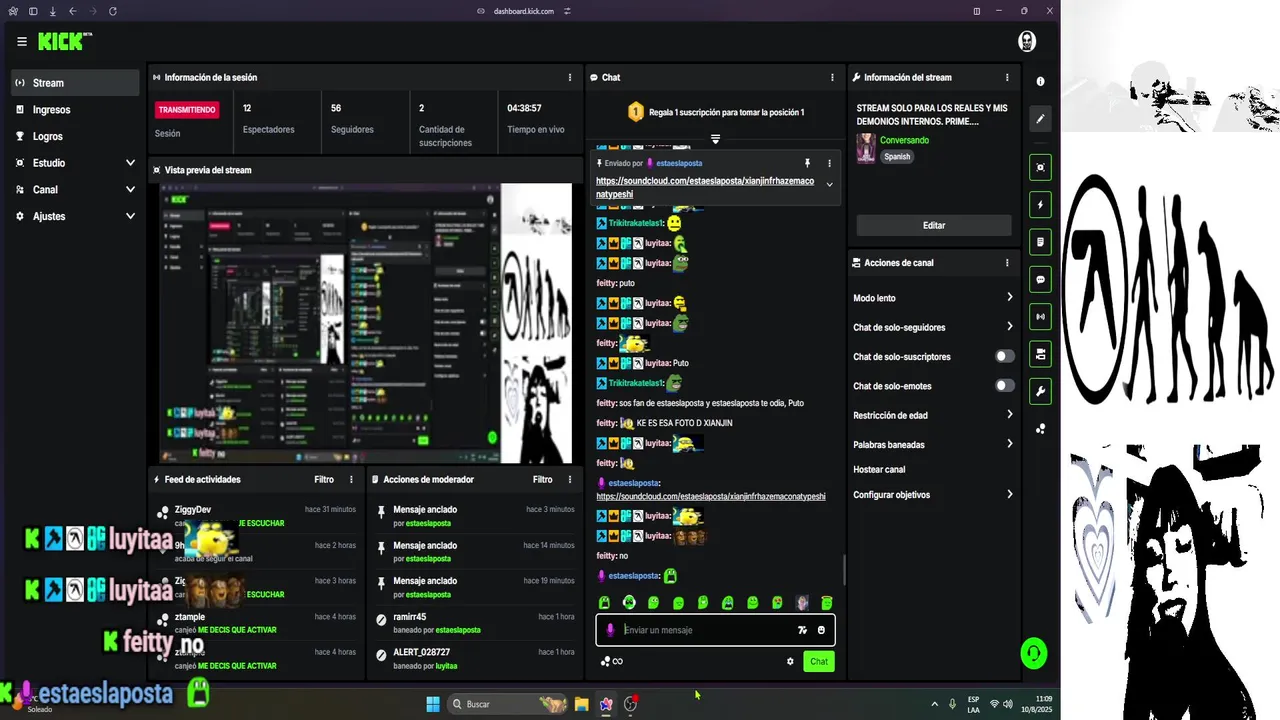Open Feed de actividades three-dot menu

(351, 479)
